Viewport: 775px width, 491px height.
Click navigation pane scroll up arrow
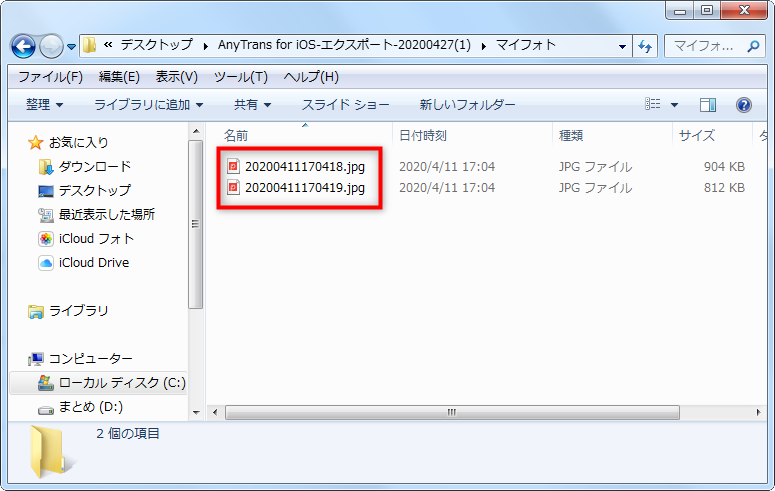196,131
